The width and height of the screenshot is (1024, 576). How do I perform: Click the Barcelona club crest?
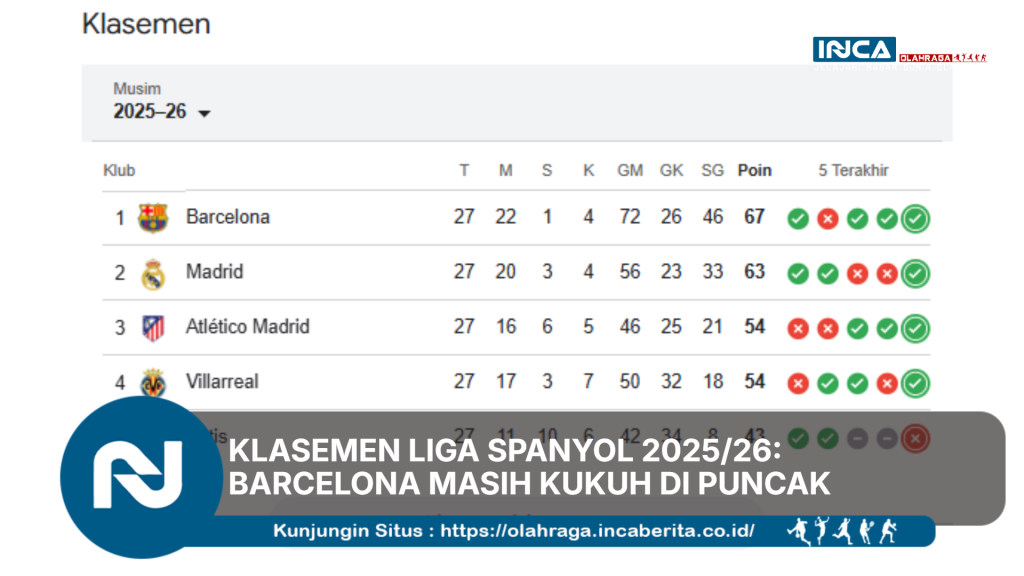[152, 217]
